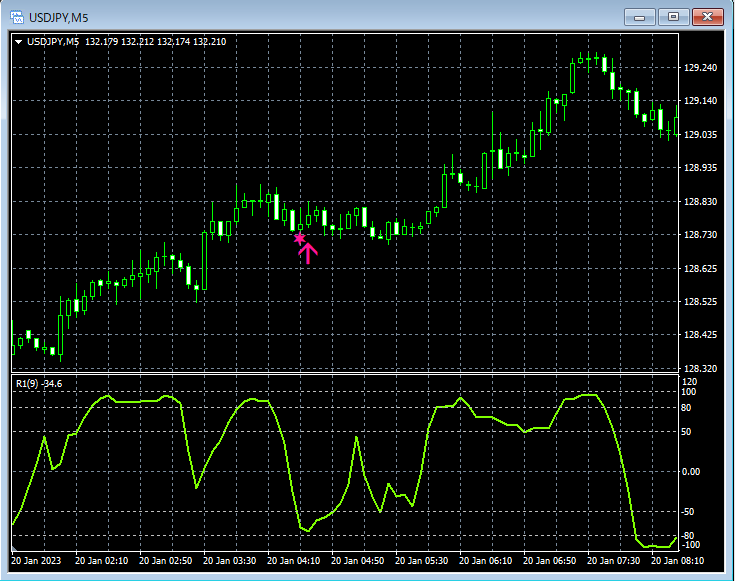Screen dimensions: 736x581
Task: Click price level 129.035 on the scale
Action: 700,135
